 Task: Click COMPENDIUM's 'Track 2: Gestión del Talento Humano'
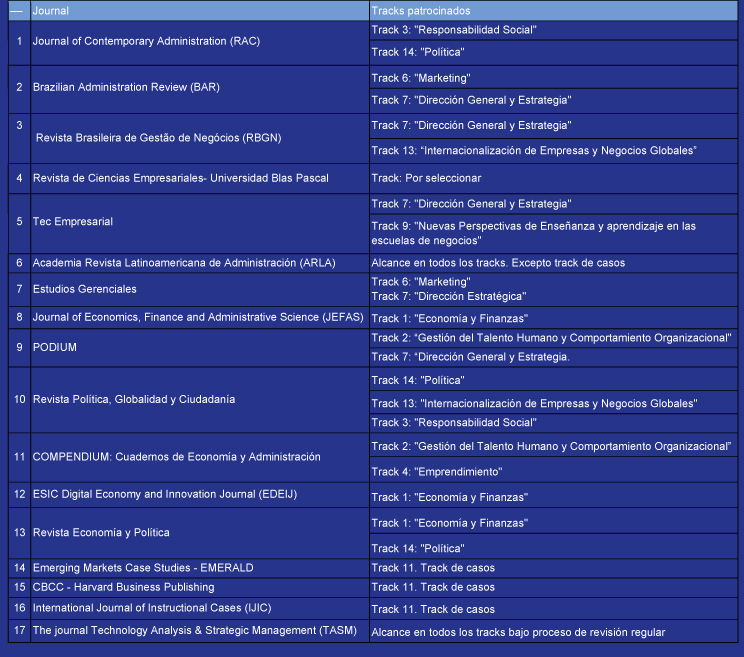click(x=553, y=445)
